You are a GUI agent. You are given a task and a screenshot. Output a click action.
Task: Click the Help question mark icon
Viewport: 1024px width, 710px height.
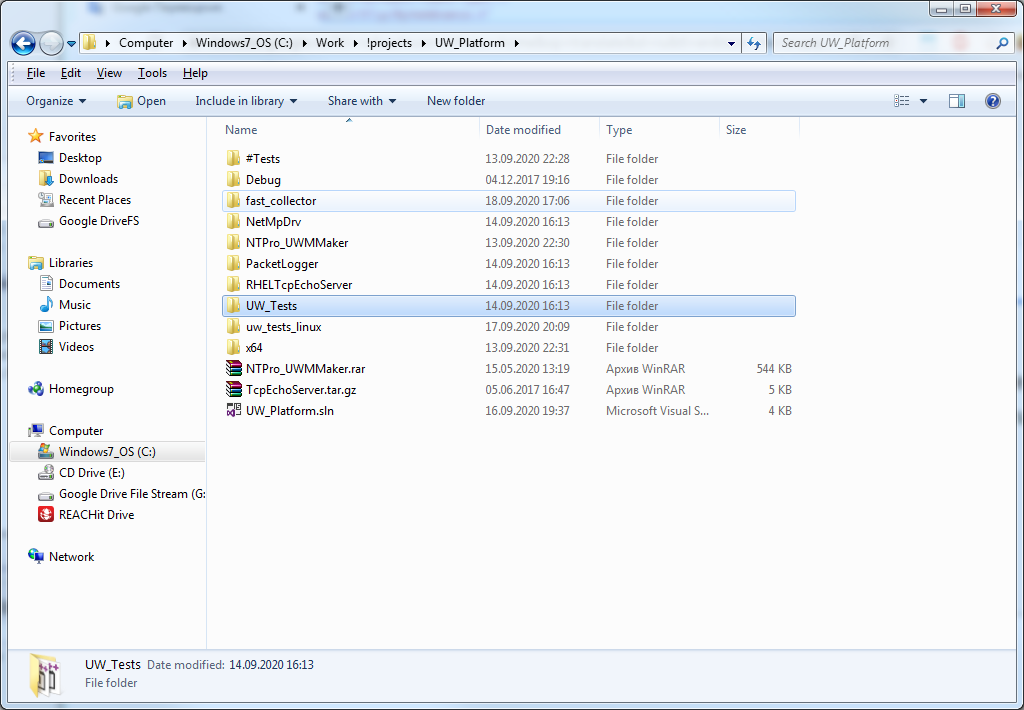pyautogui.click(x=992, y=101)
